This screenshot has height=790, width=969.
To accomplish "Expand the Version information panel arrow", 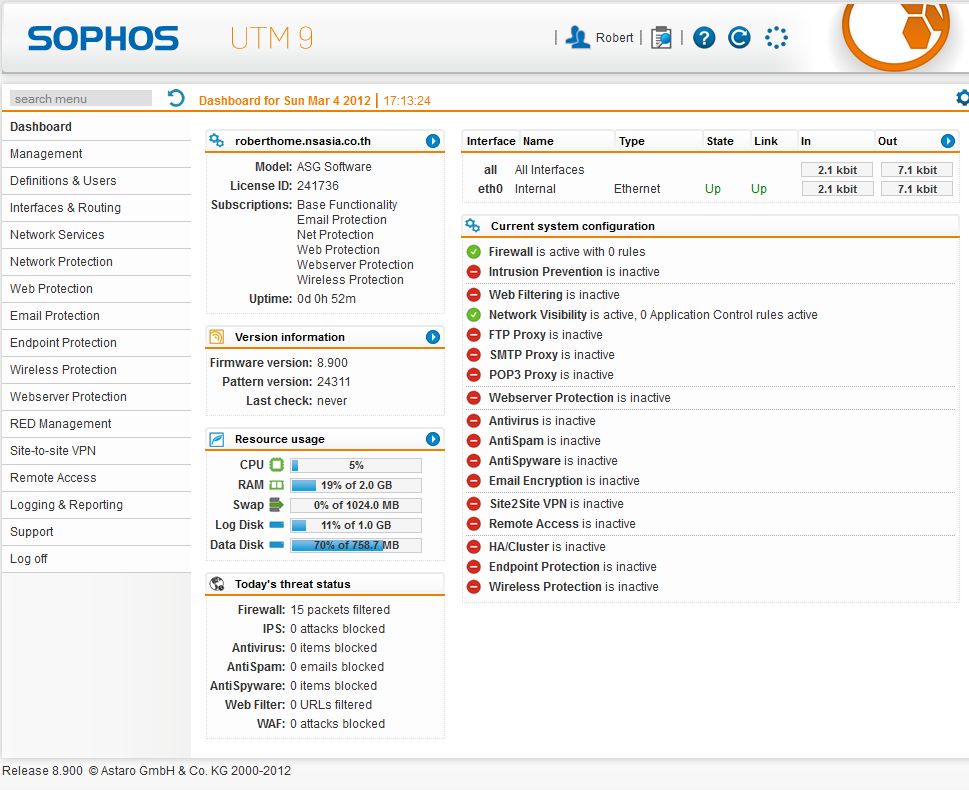I will coord(433,337).
